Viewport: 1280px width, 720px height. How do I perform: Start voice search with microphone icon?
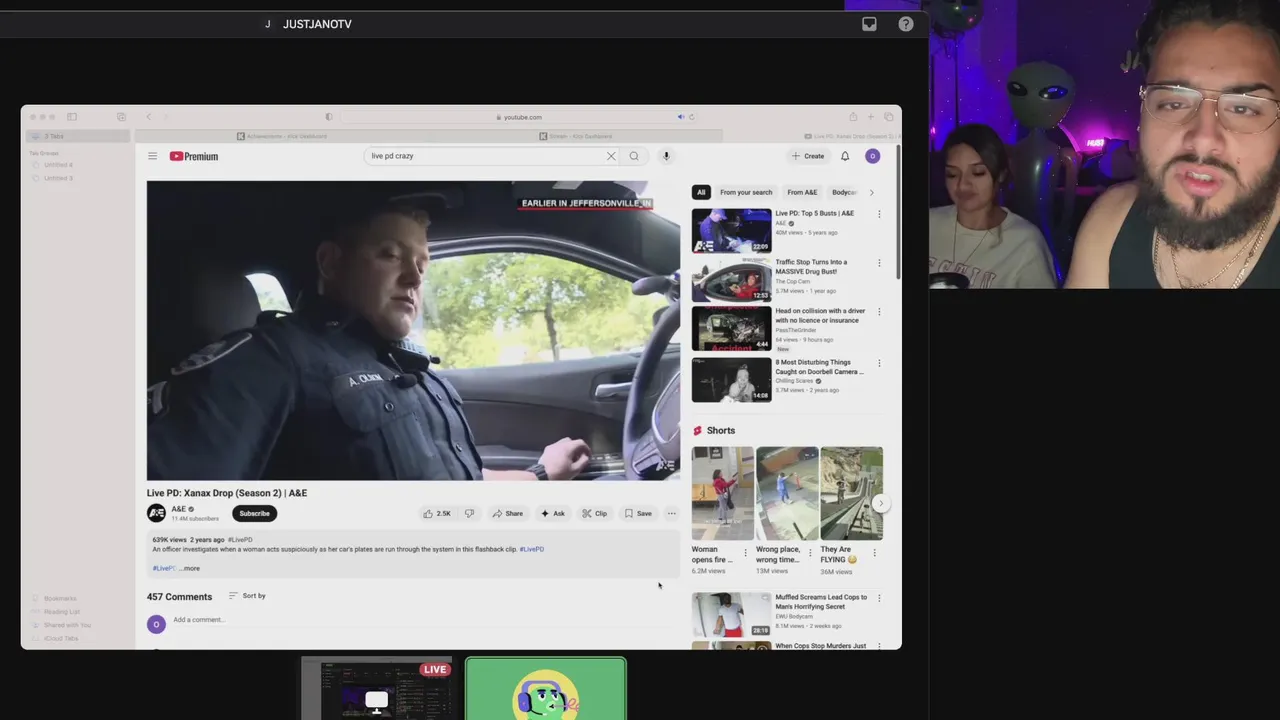pyautogui.click(x=666, y=156)
